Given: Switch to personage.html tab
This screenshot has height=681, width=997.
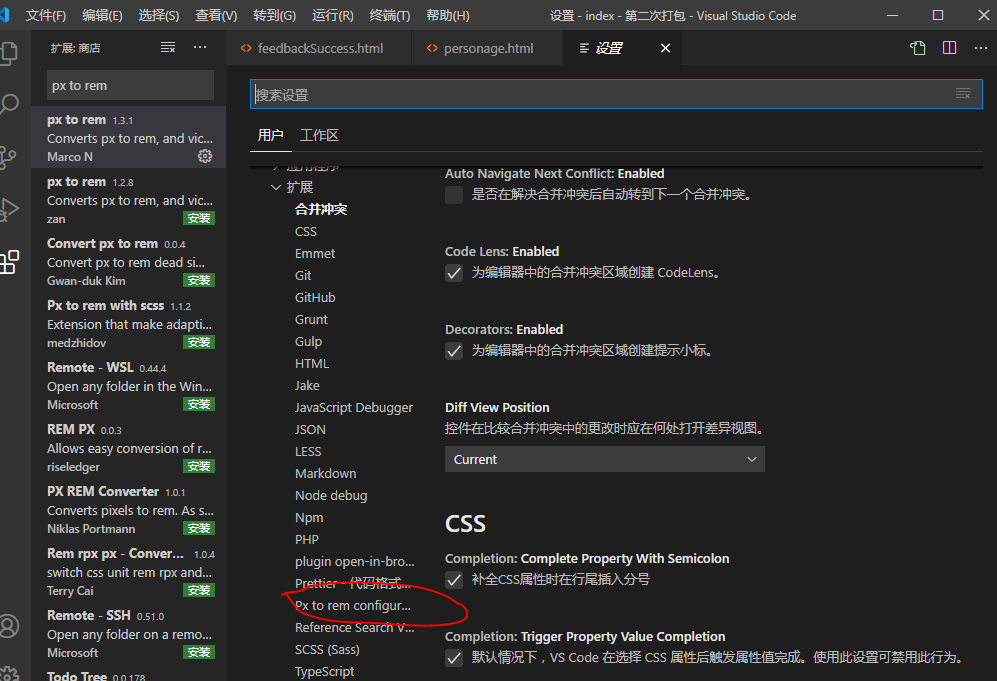Looking at the screenshot, I should click(487, 48).
